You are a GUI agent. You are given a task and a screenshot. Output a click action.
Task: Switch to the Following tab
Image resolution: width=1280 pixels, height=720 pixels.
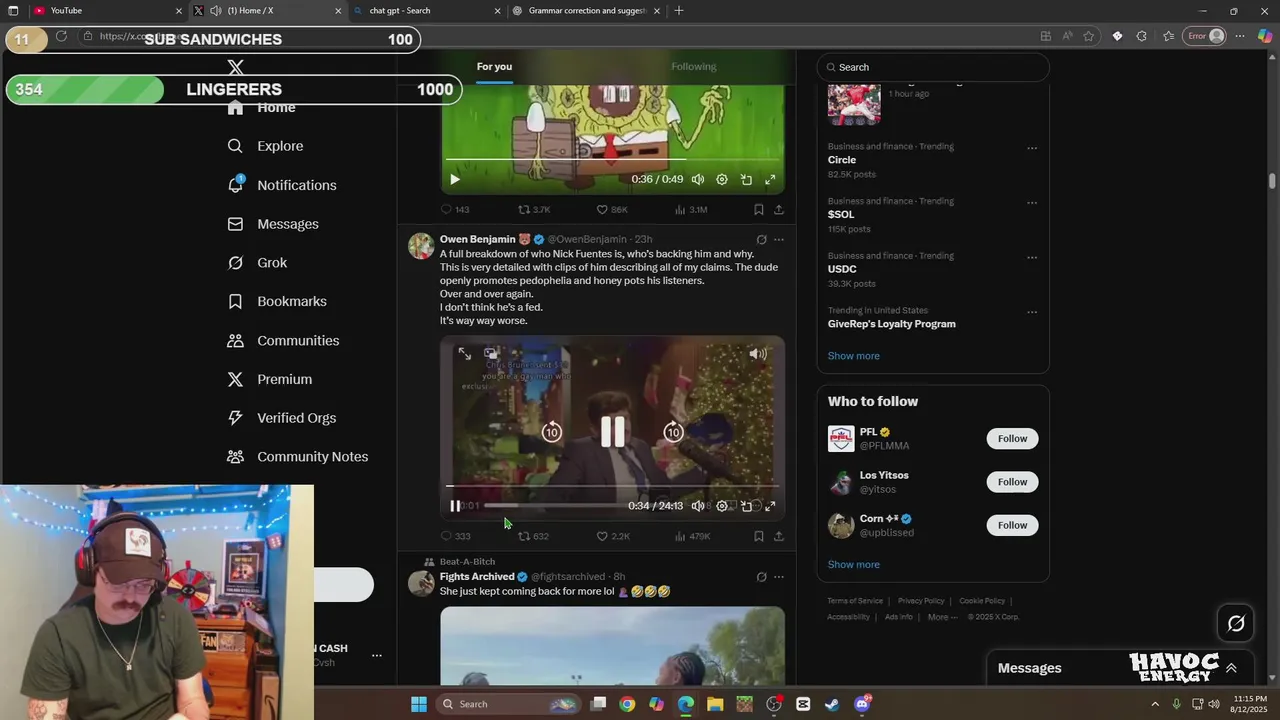[x=694, y=67]
